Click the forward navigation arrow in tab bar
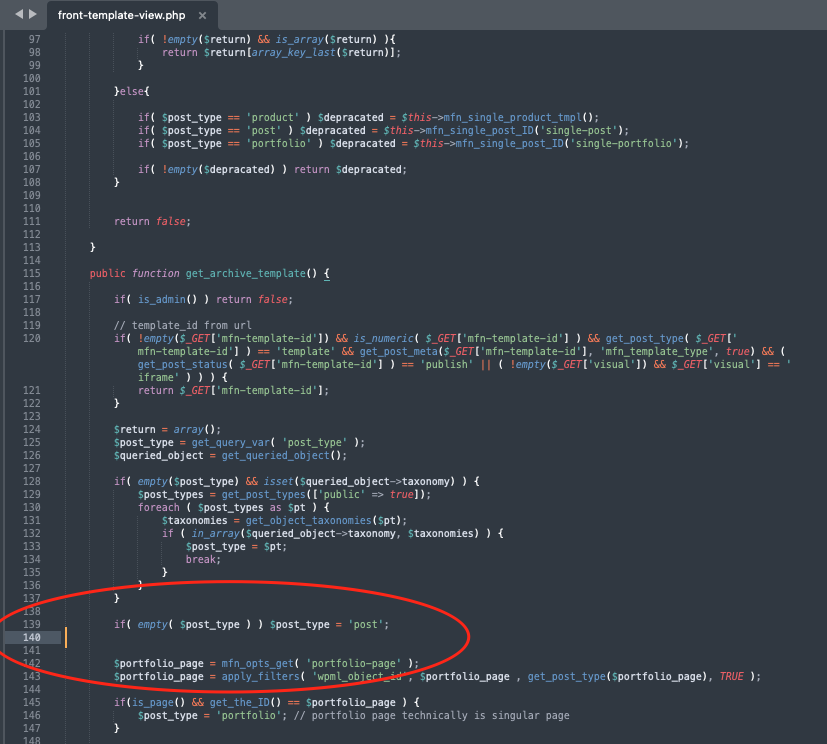This screenshot has height=744, width=827. 34,15
